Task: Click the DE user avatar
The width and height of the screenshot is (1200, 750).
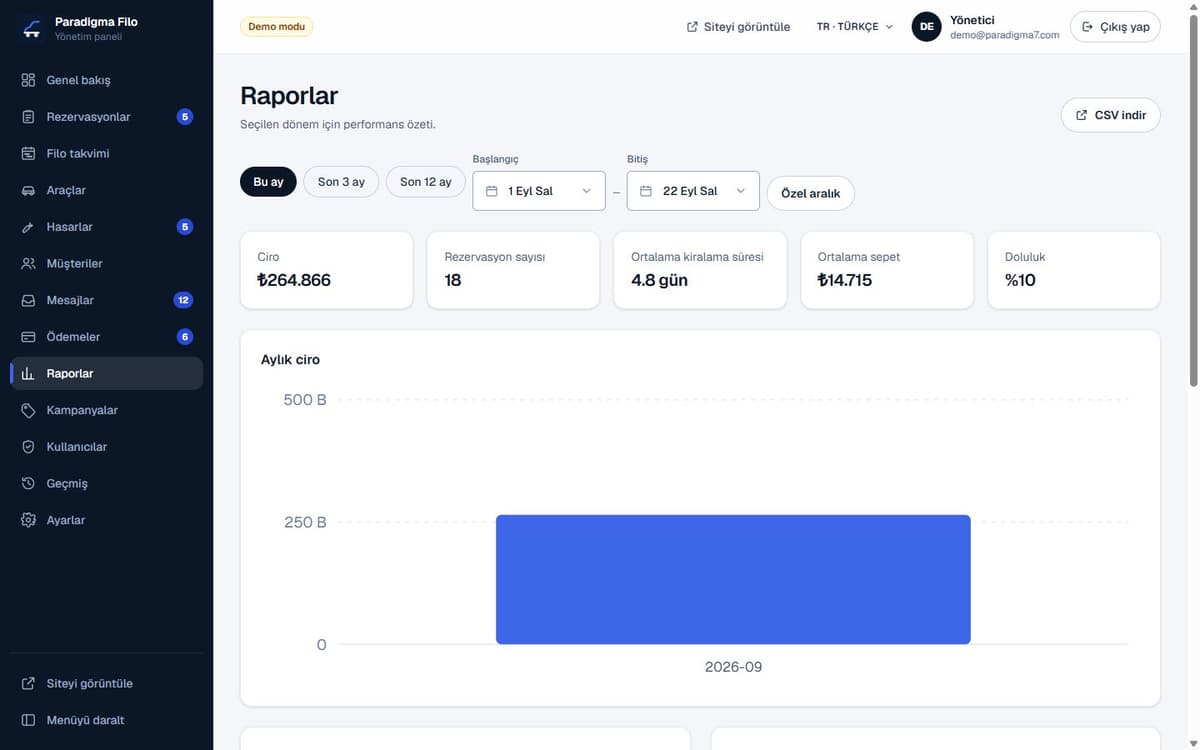Action: (x=926, y=27)
